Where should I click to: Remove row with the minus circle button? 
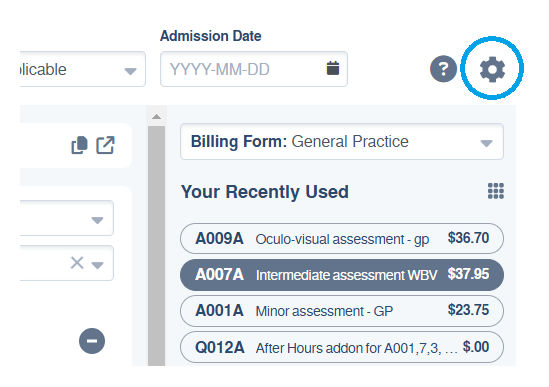92,341
